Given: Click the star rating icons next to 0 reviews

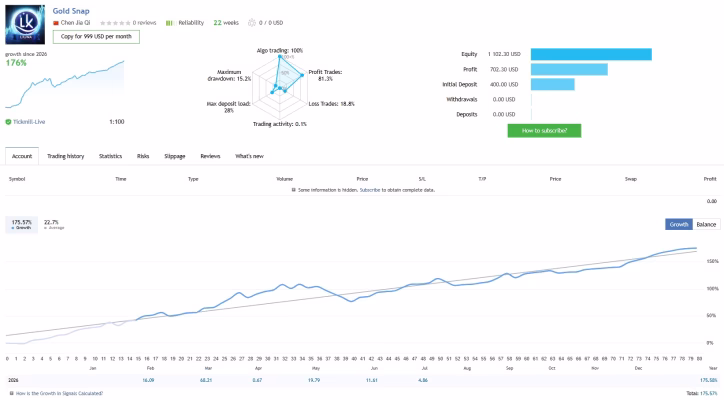Looking at the screenshot, I should point(115,23).
